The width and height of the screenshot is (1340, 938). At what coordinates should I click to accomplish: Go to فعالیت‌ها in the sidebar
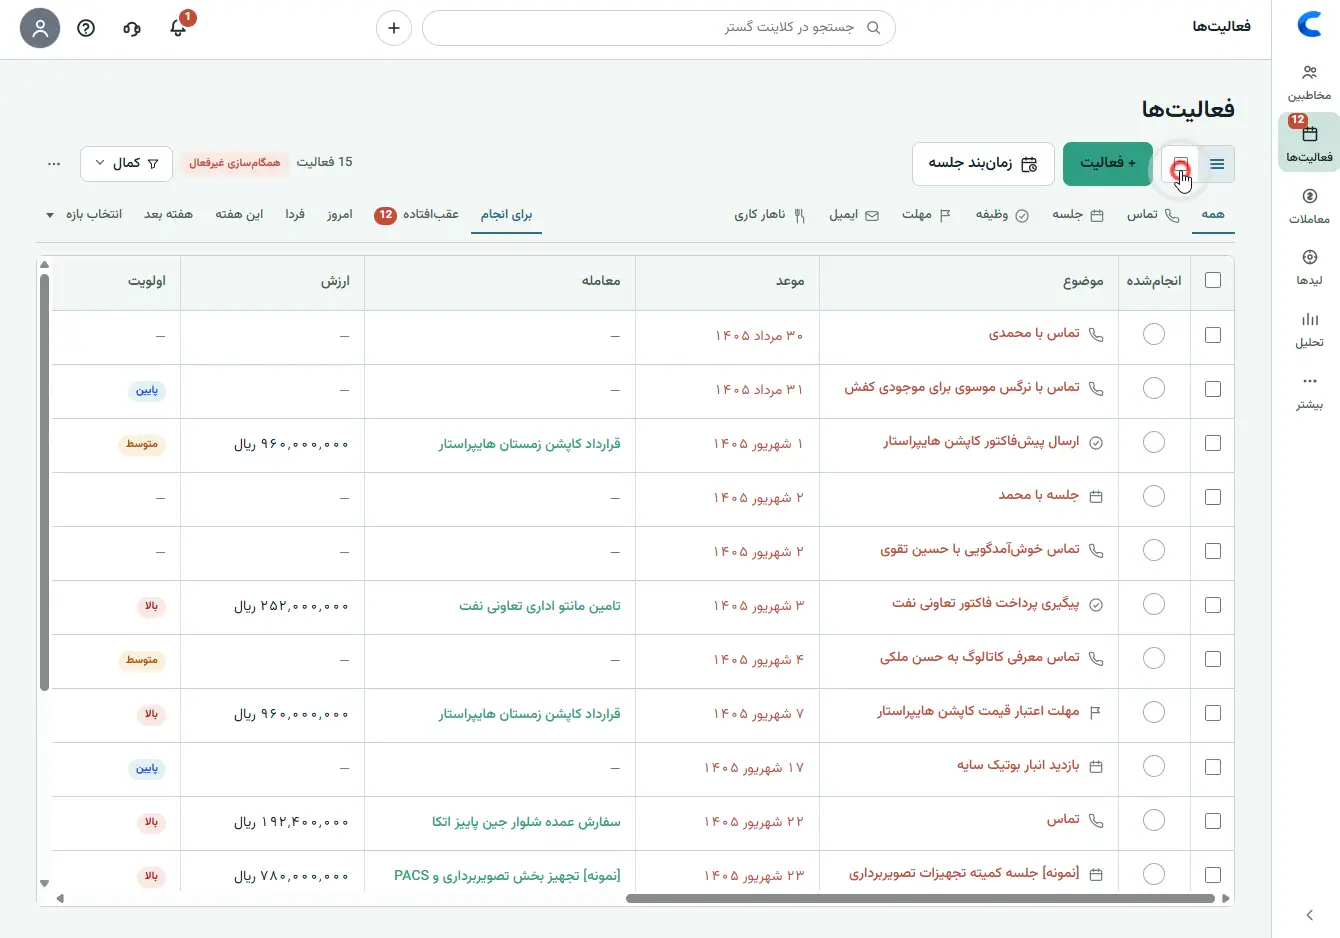(1309, 143)
